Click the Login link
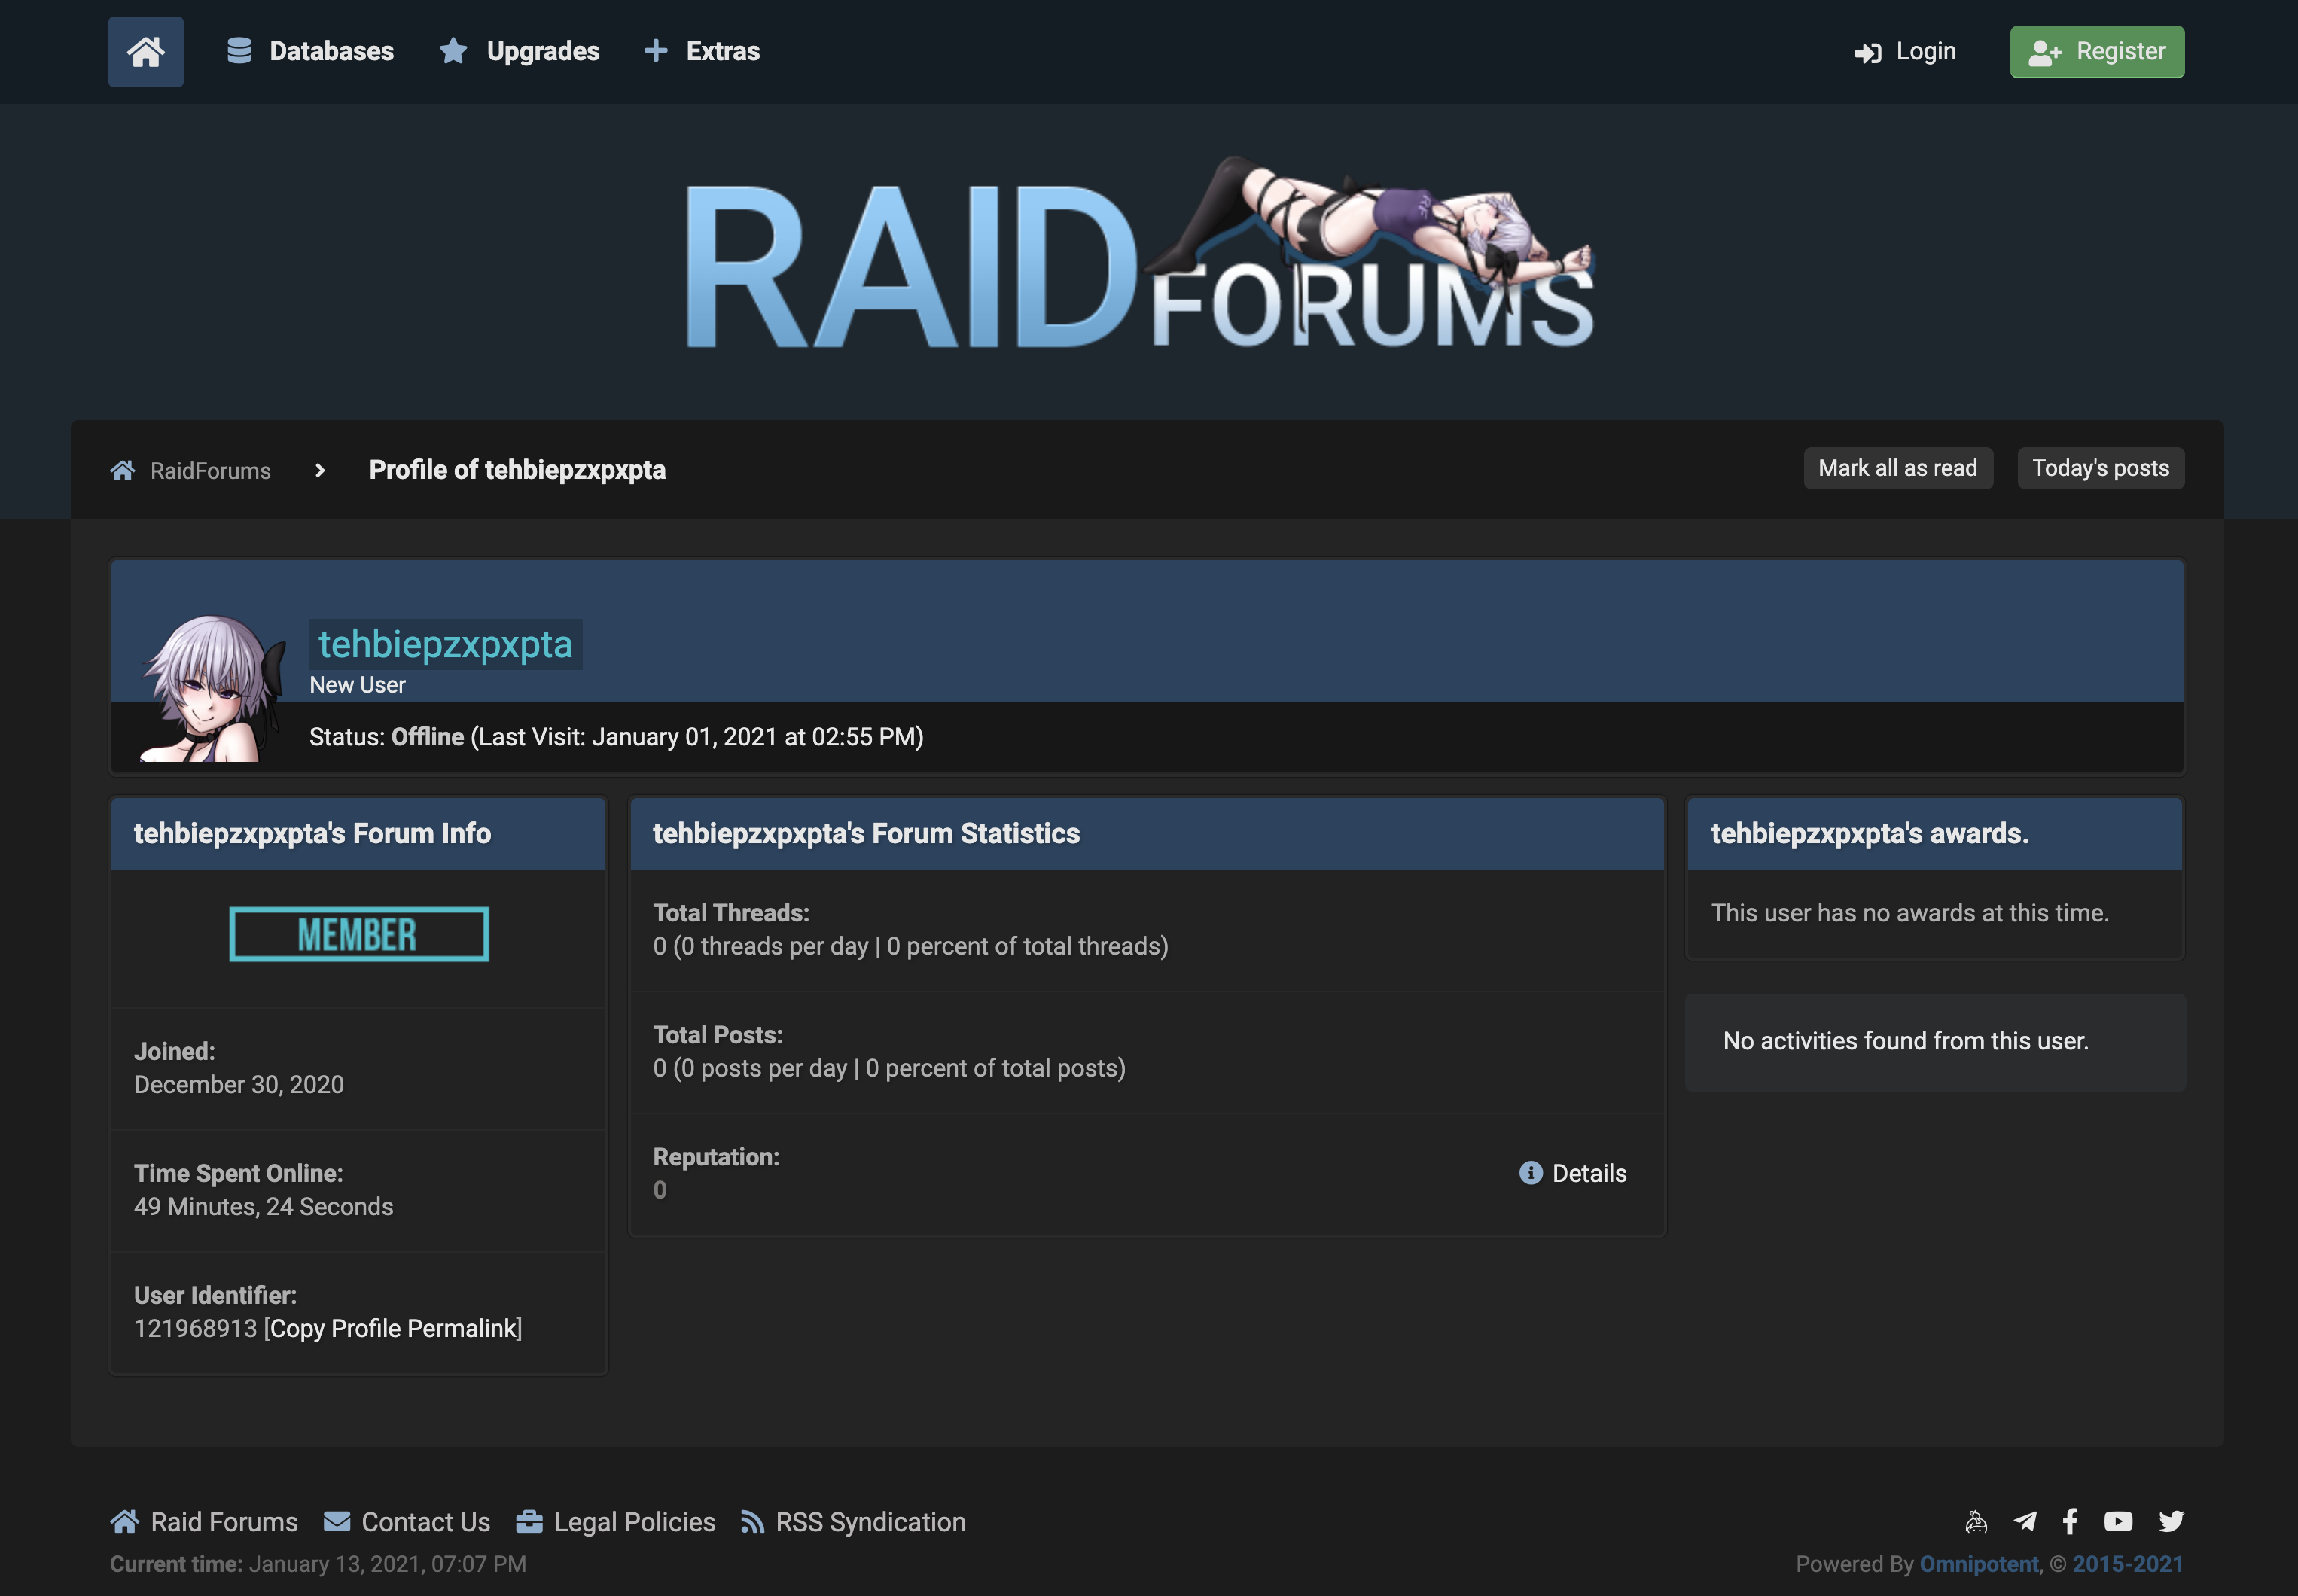The height and width of the screenshot is (1596, 2298). point(1905,52)
